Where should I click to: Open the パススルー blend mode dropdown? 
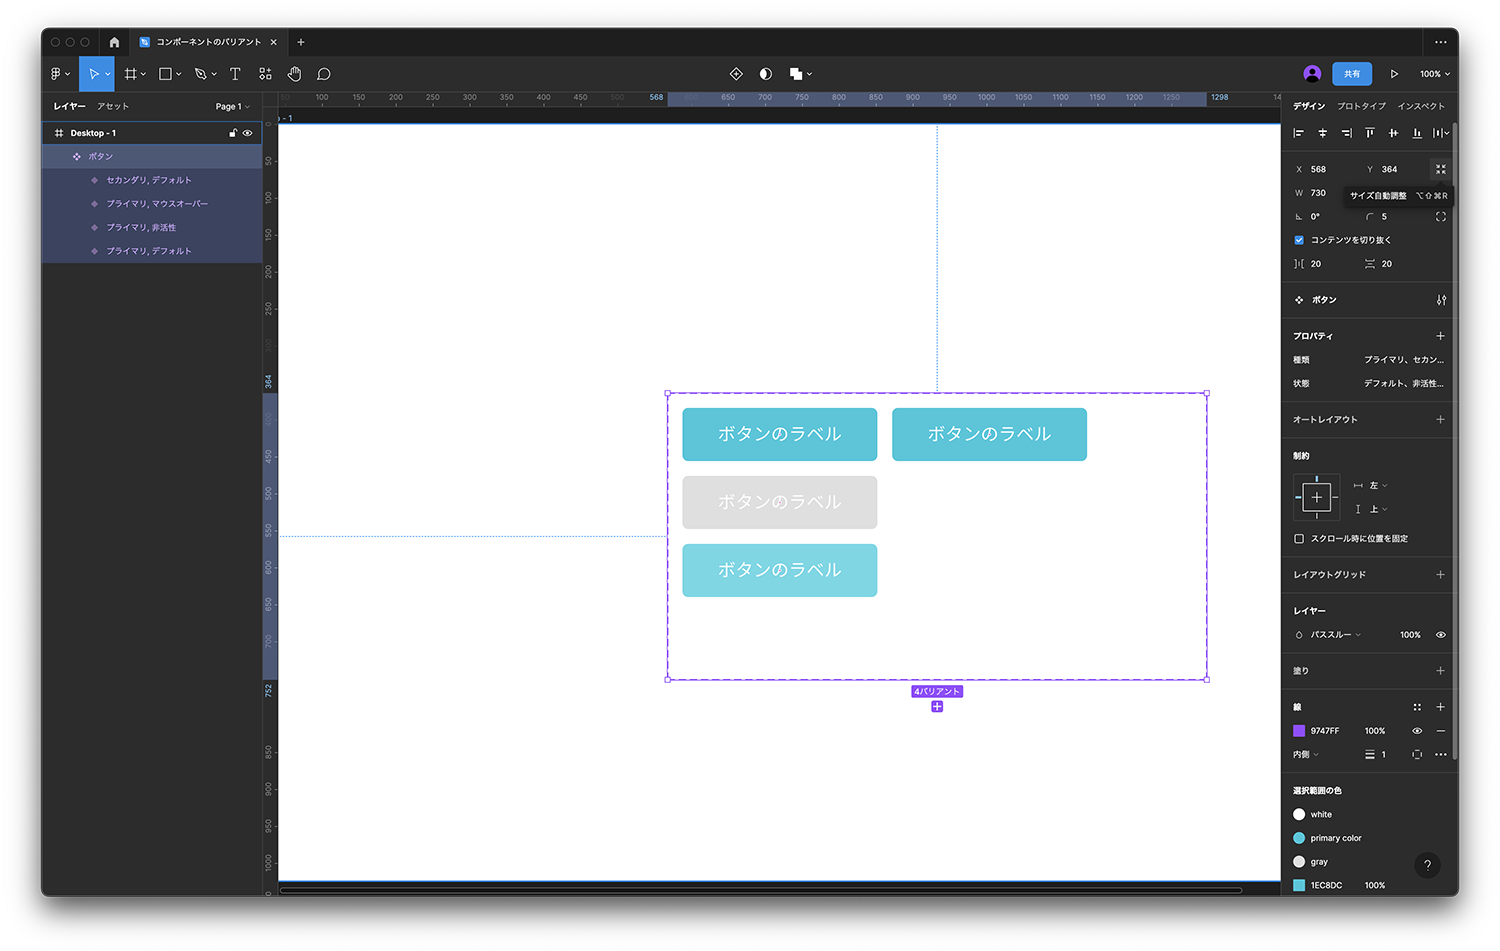[x=1335, y=635]
